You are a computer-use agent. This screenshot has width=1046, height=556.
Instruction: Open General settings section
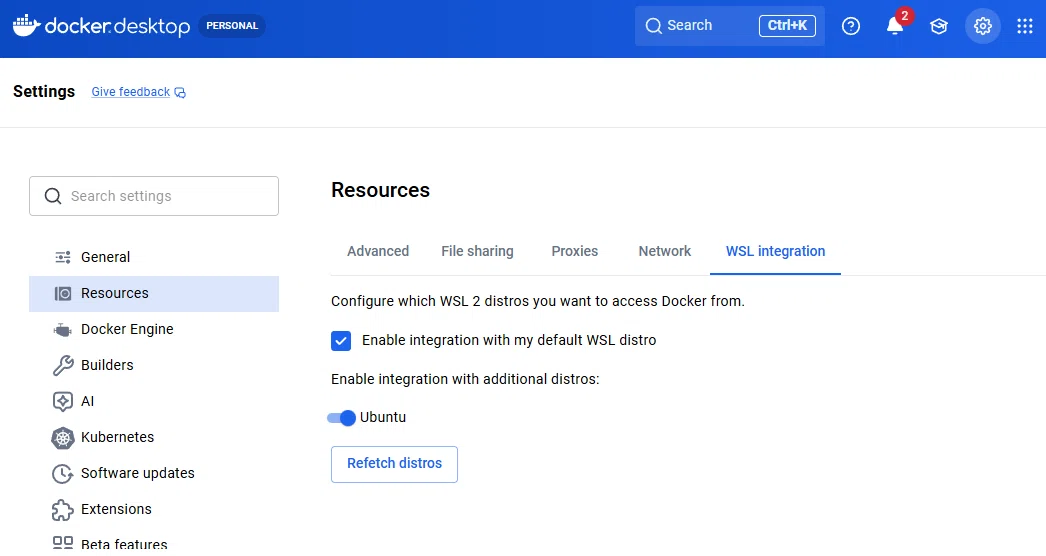(154, 257)
